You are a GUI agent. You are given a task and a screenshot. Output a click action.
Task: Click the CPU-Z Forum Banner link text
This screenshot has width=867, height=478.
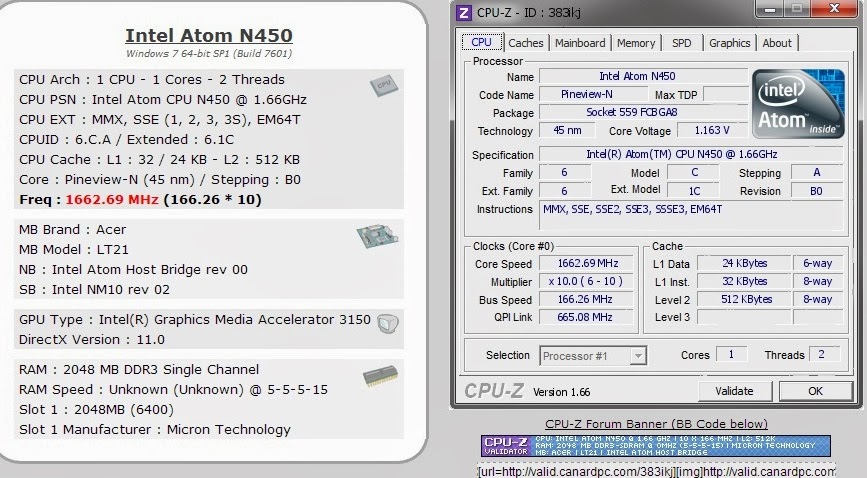tap(656, 424)
